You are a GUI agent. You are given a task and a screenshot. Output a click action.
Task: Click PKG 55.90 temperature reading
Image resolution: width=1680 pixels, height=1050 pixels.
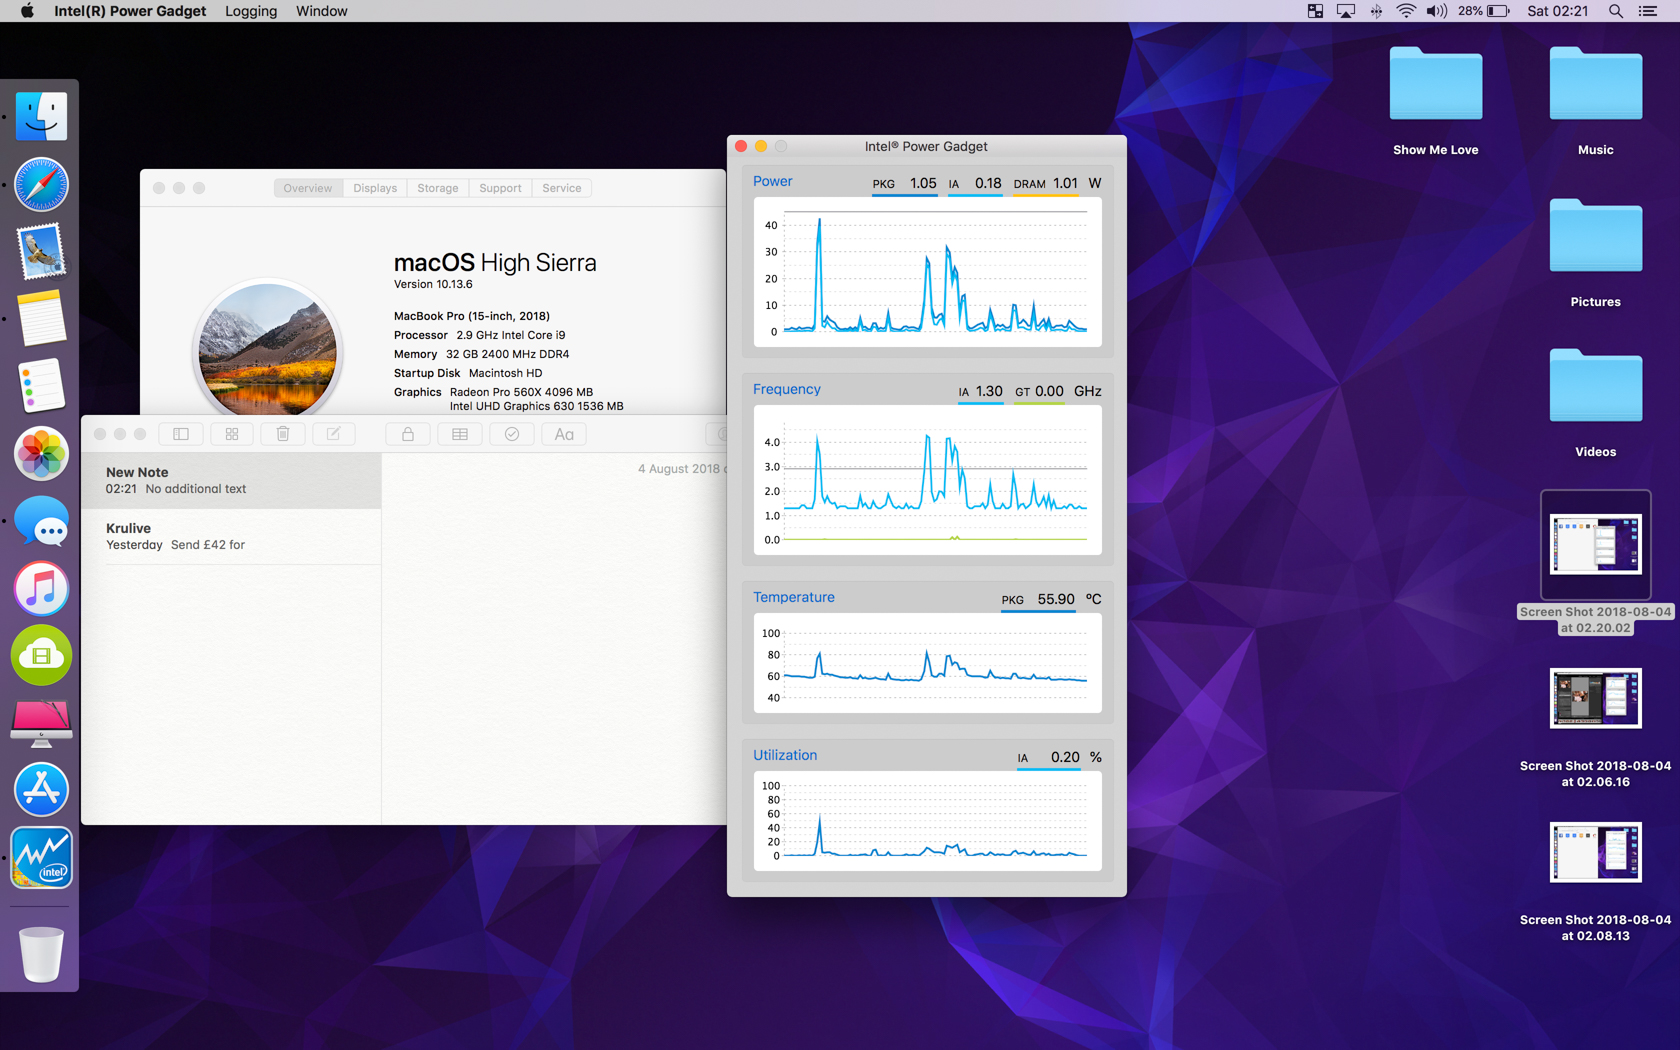pyautogui.click(x=1038, y=599)
